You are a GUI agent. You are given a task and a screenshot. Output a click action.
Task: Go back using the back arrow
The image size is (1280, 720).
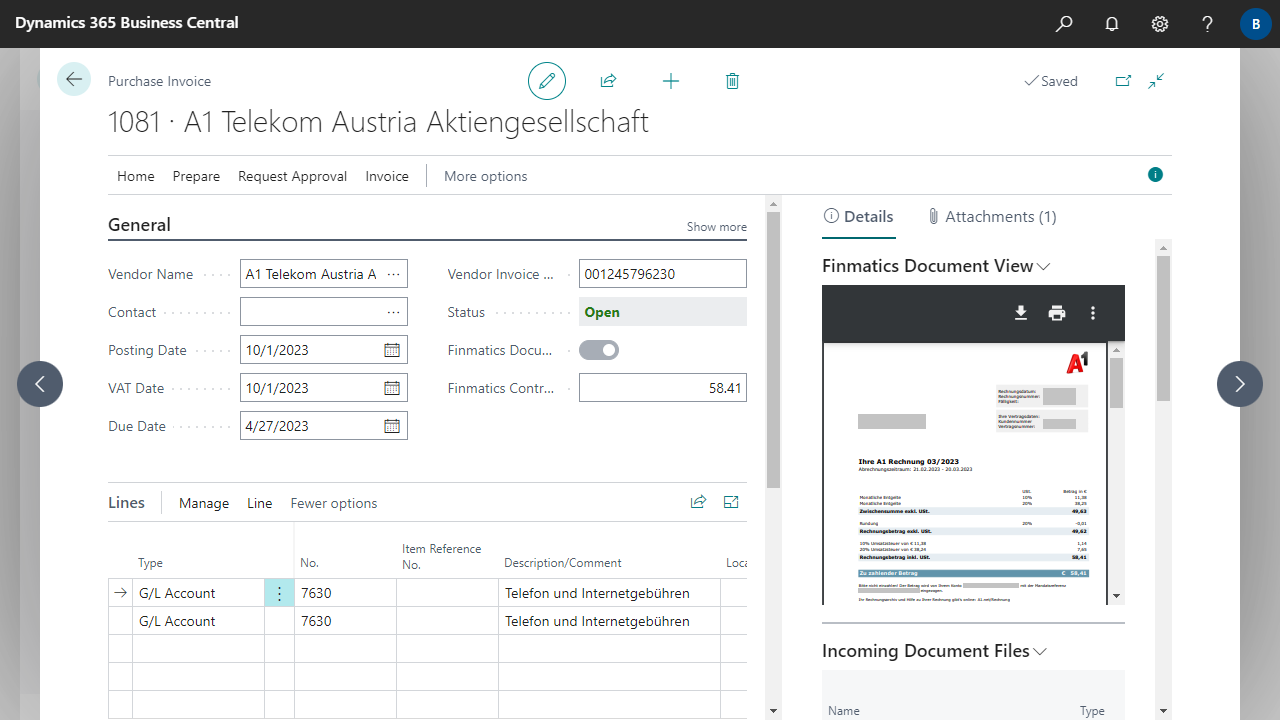pyautogui.click(x=74, y=79)
